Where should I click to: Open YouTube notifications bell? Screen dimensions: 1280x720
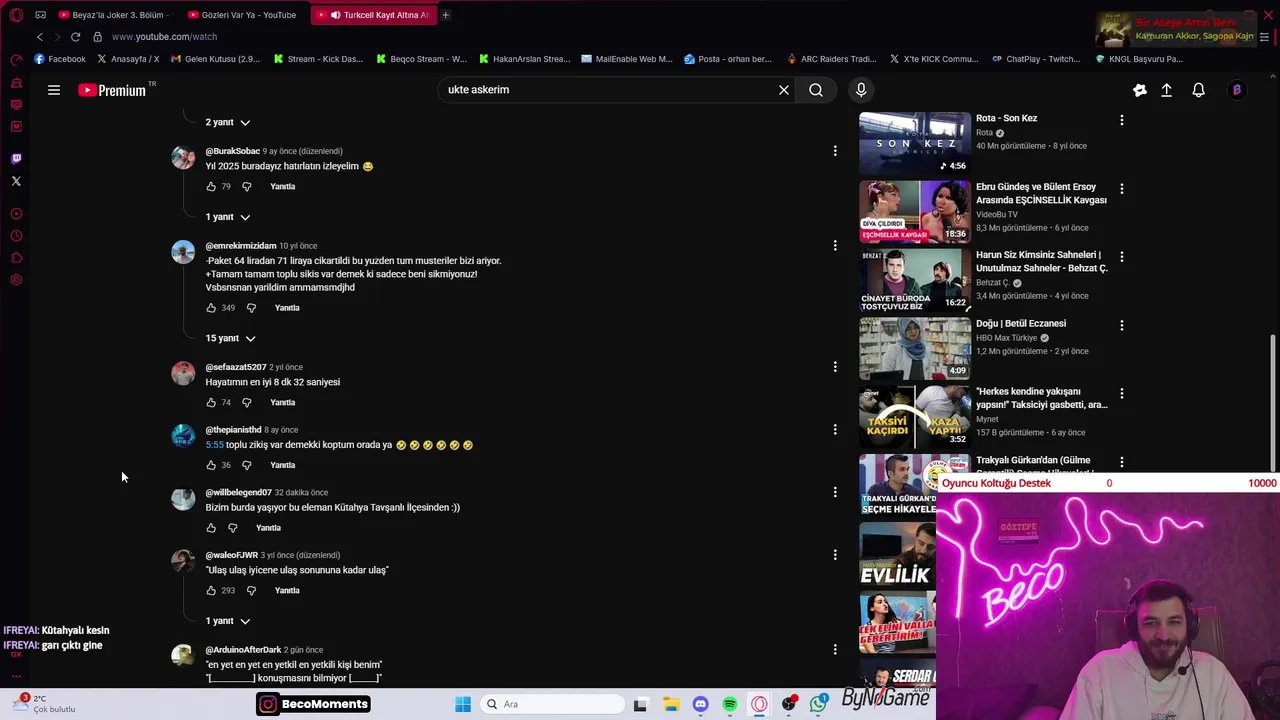(1198, 90)
